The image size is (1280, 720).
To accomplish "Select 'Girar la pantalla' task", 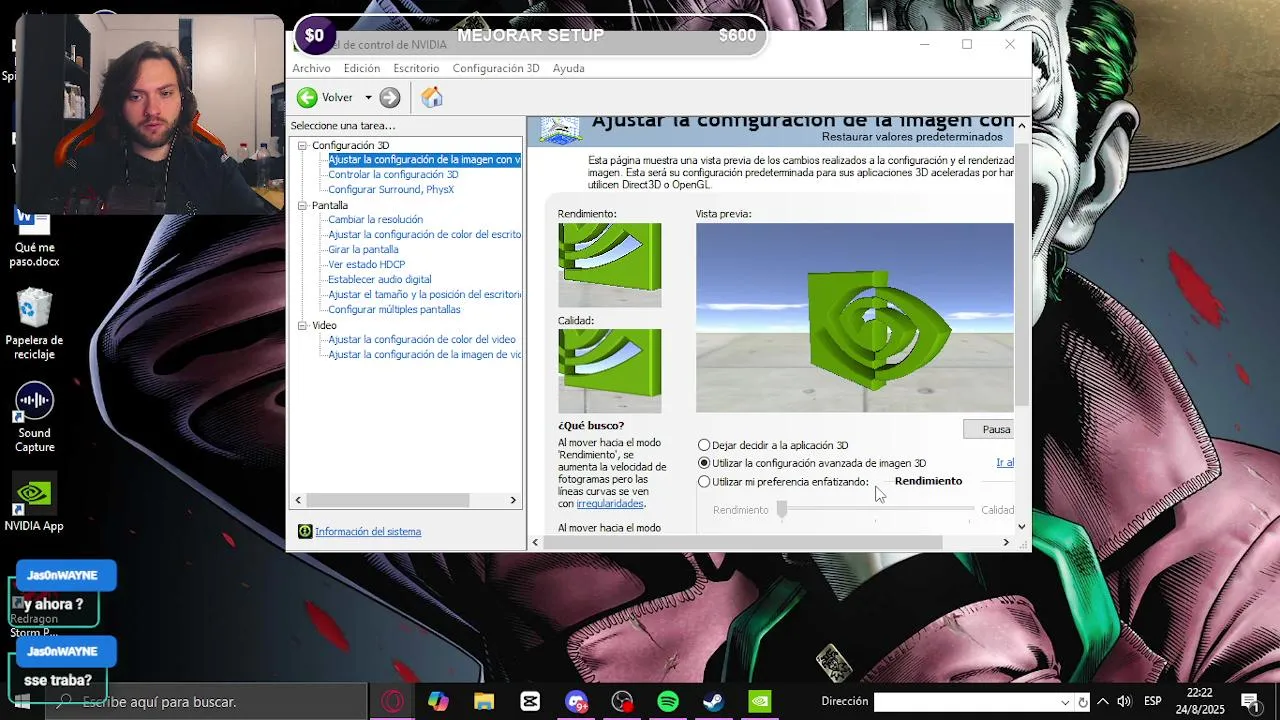I will [363, 249].
